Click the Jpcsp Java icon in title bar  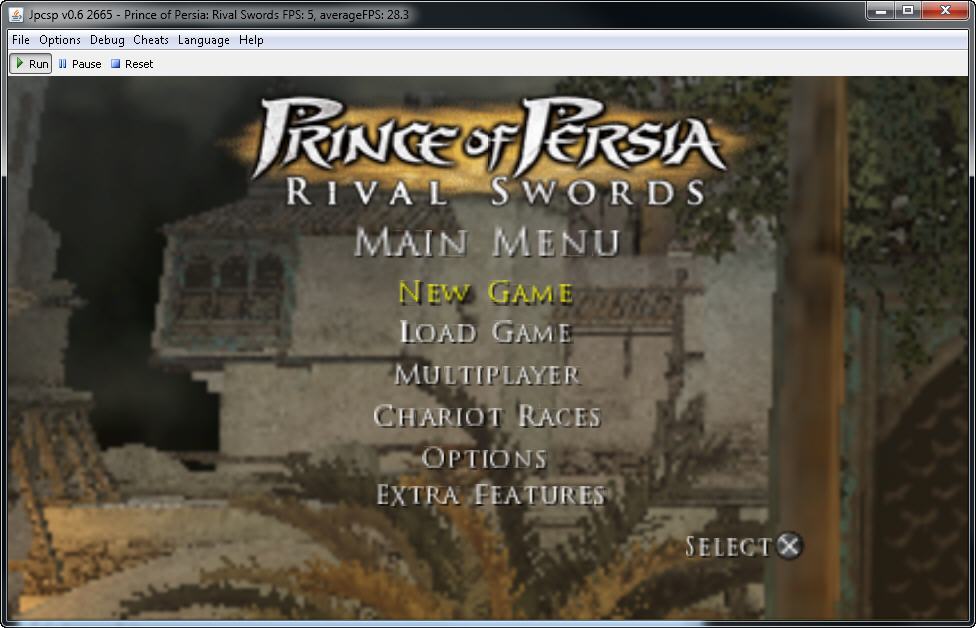tap(16, 14)
